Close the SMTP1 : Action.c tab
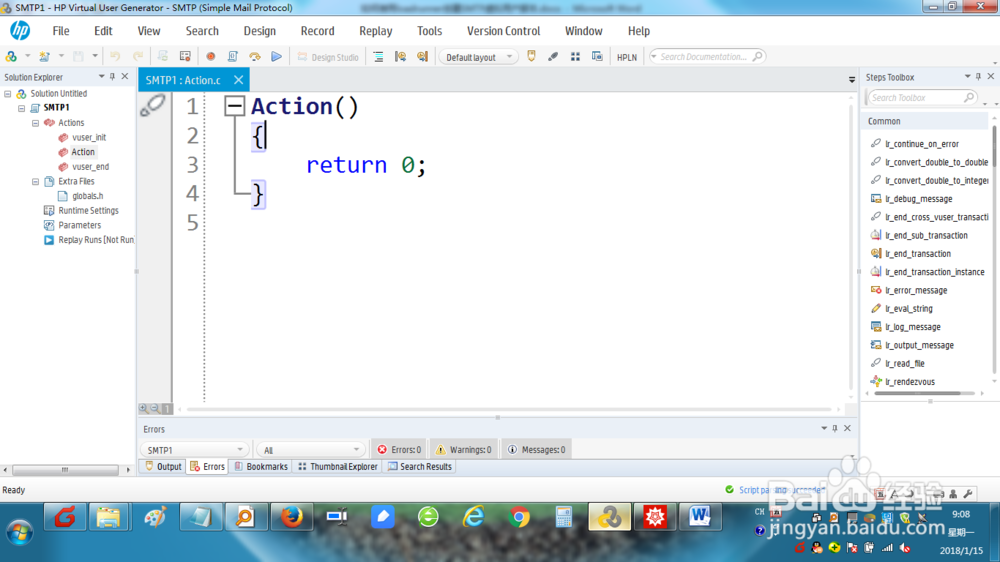Image resolution: width=1000 pixels, height=562 pixels. 239,80
